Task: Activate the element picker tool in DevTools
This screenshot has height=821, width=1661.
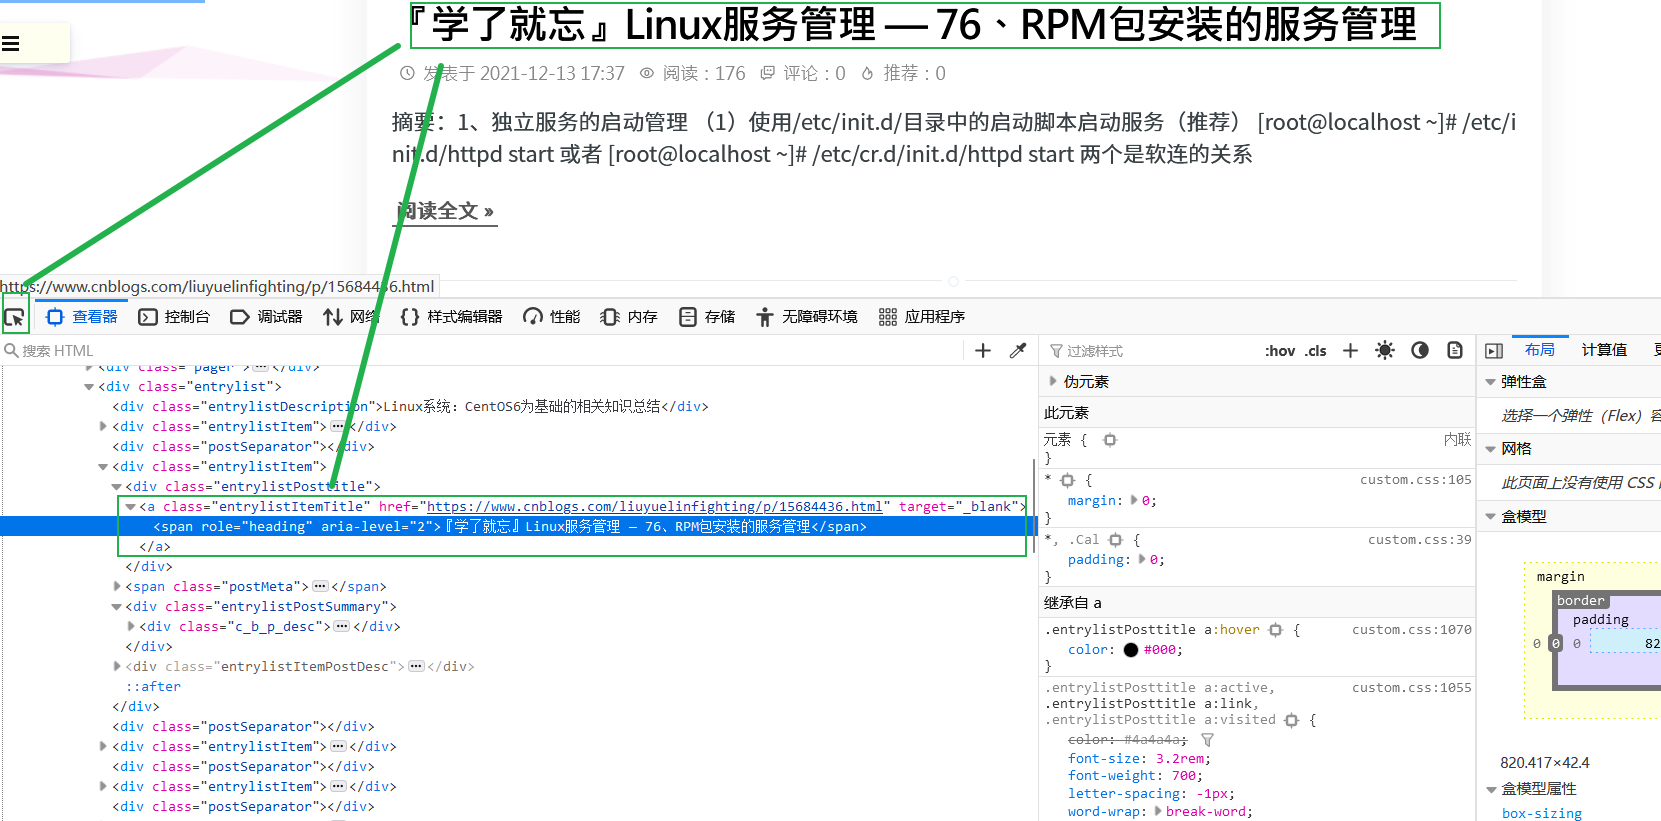Action: (x=14, y=317)
